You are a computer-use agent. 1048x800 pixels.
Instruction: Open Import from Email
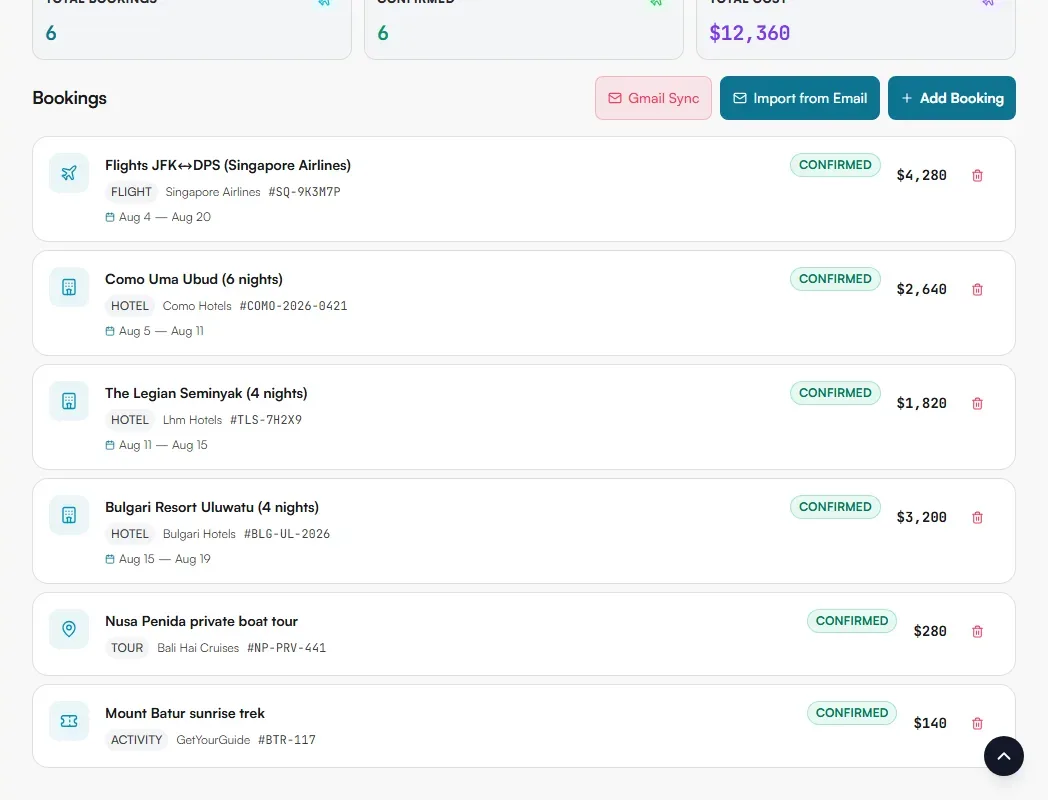(799, 98)
